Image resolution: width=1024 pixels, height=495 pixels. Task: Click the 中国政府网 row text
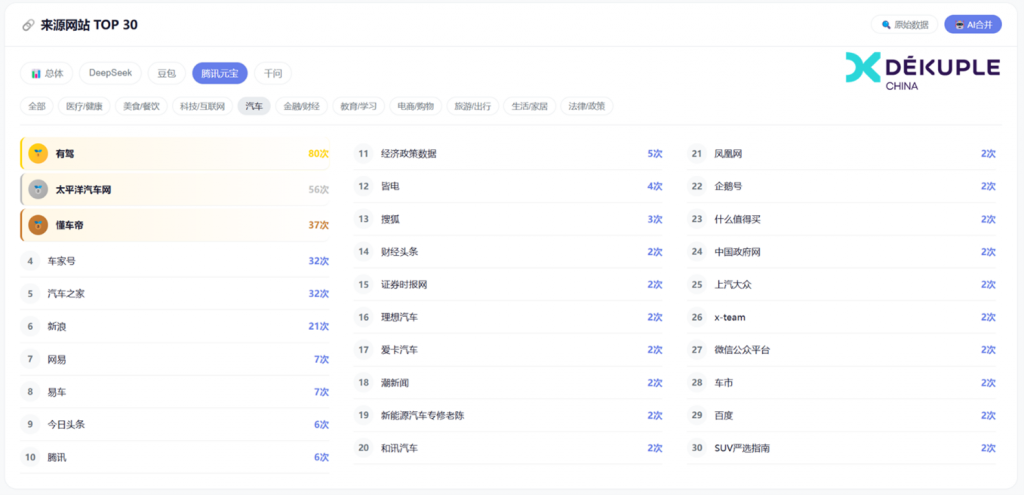pos(737,252)
